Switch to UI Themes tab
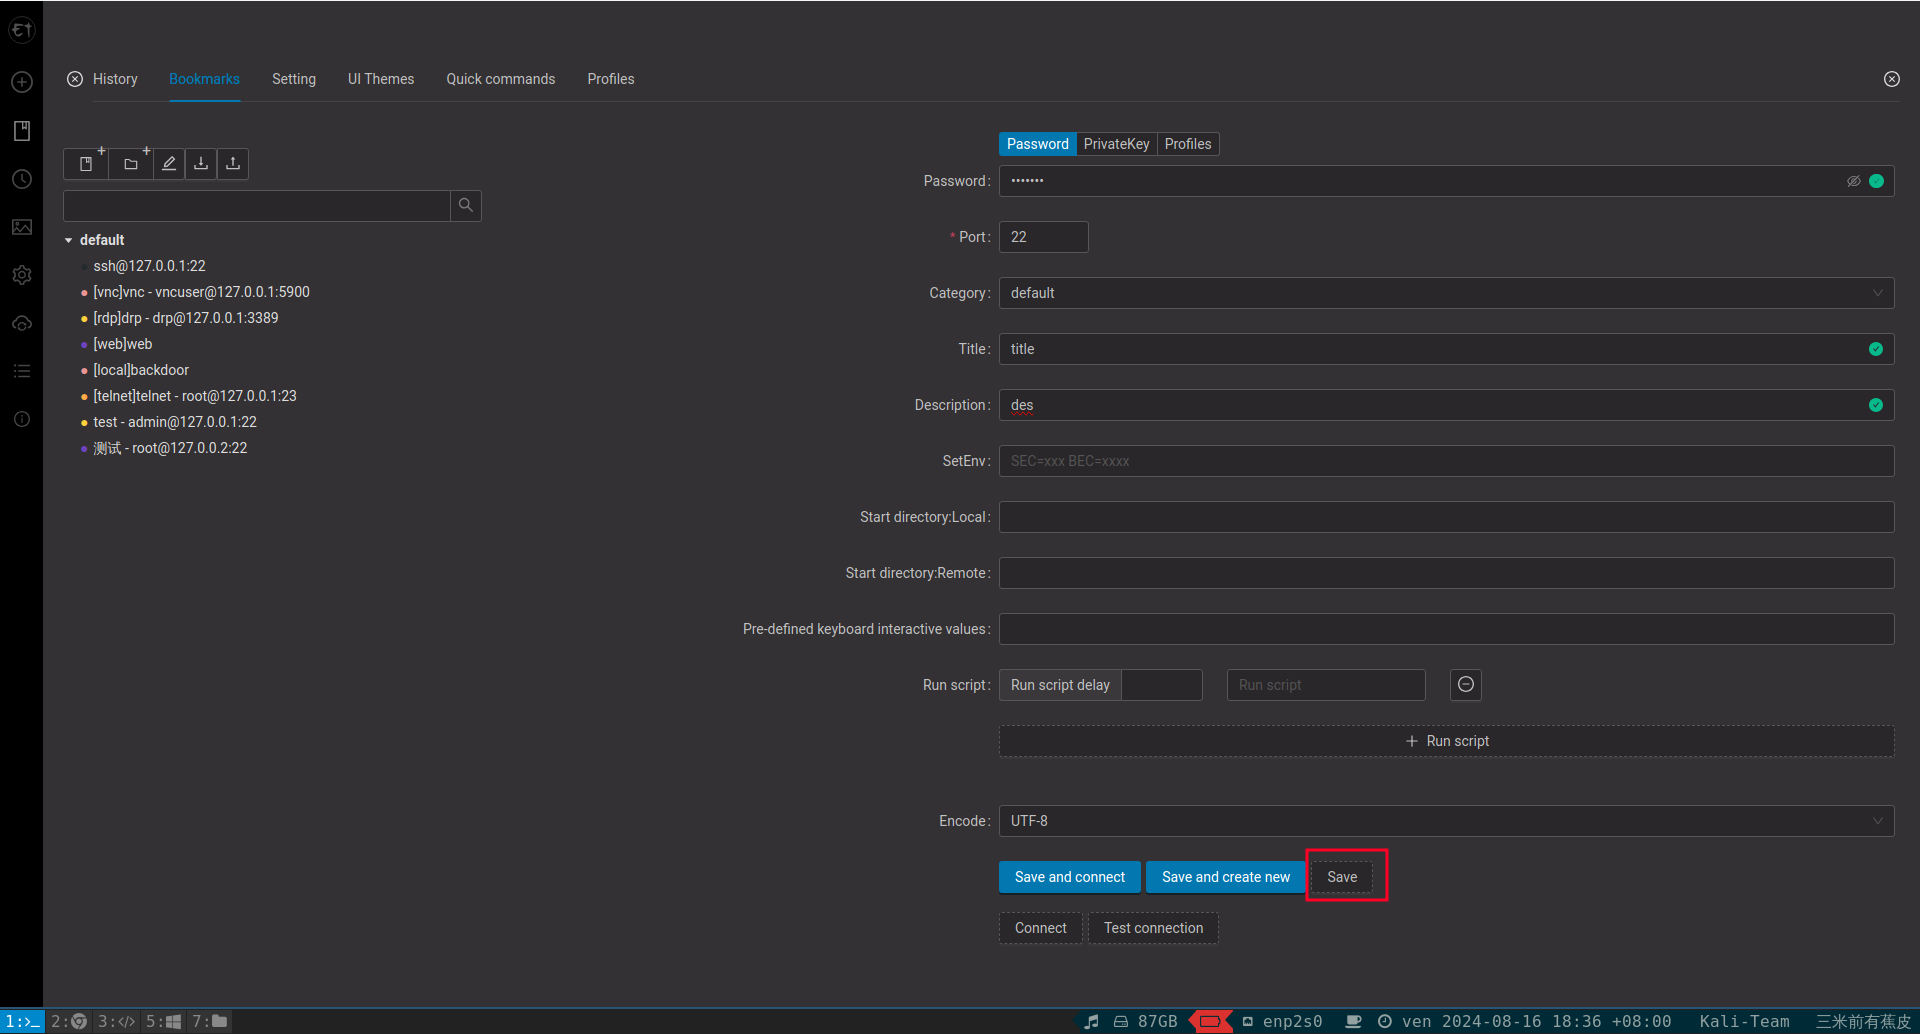 click(x=381, y=79)
